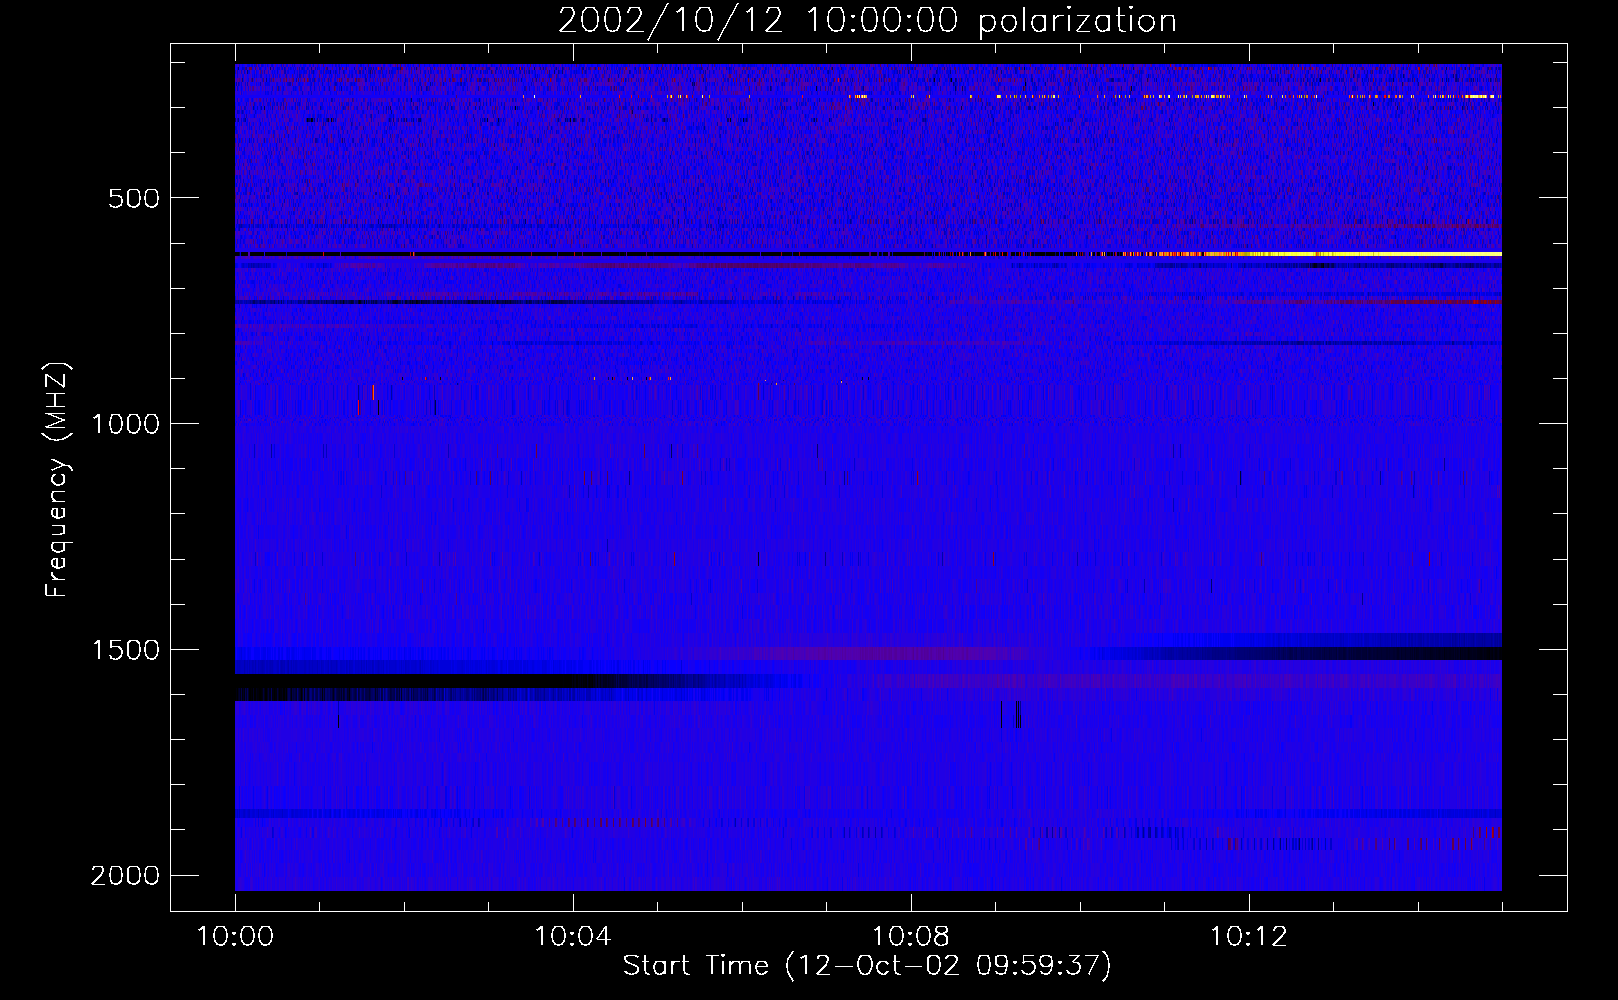The image size is (1618, 1000).
Task: Click the '1000' frequency tick label
Action: click(125, 424)
